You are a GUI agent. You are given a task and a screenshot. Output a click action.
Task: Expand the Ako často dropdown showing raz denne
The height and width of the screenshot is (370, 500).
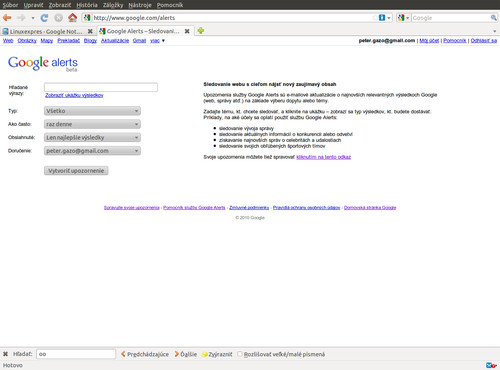click(x=92, y=124)
